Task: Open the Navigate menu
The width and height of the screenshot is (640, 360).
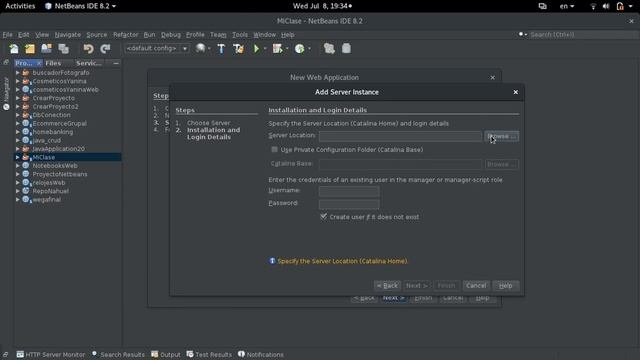Action: click(67, 35)
